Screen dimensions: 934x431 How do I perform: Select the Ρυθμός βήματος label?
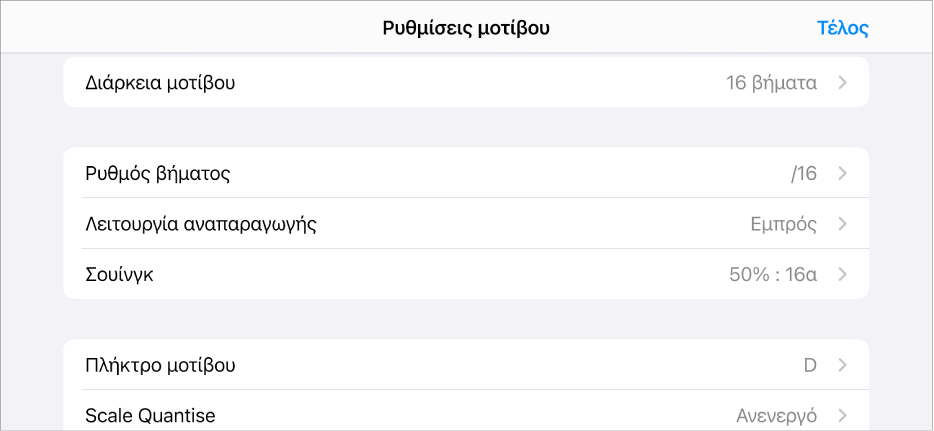click(x=158, y=174)
